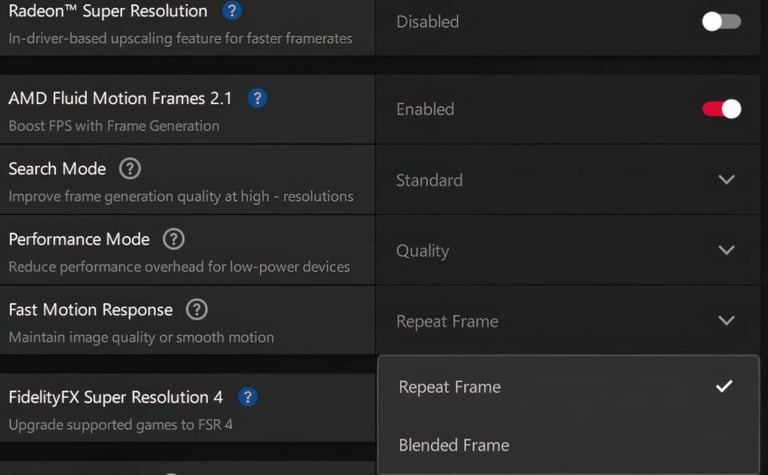Disable the AMD Fluid Motion Frames toggle
Viewport: 768px width, 475px height.
721,109
